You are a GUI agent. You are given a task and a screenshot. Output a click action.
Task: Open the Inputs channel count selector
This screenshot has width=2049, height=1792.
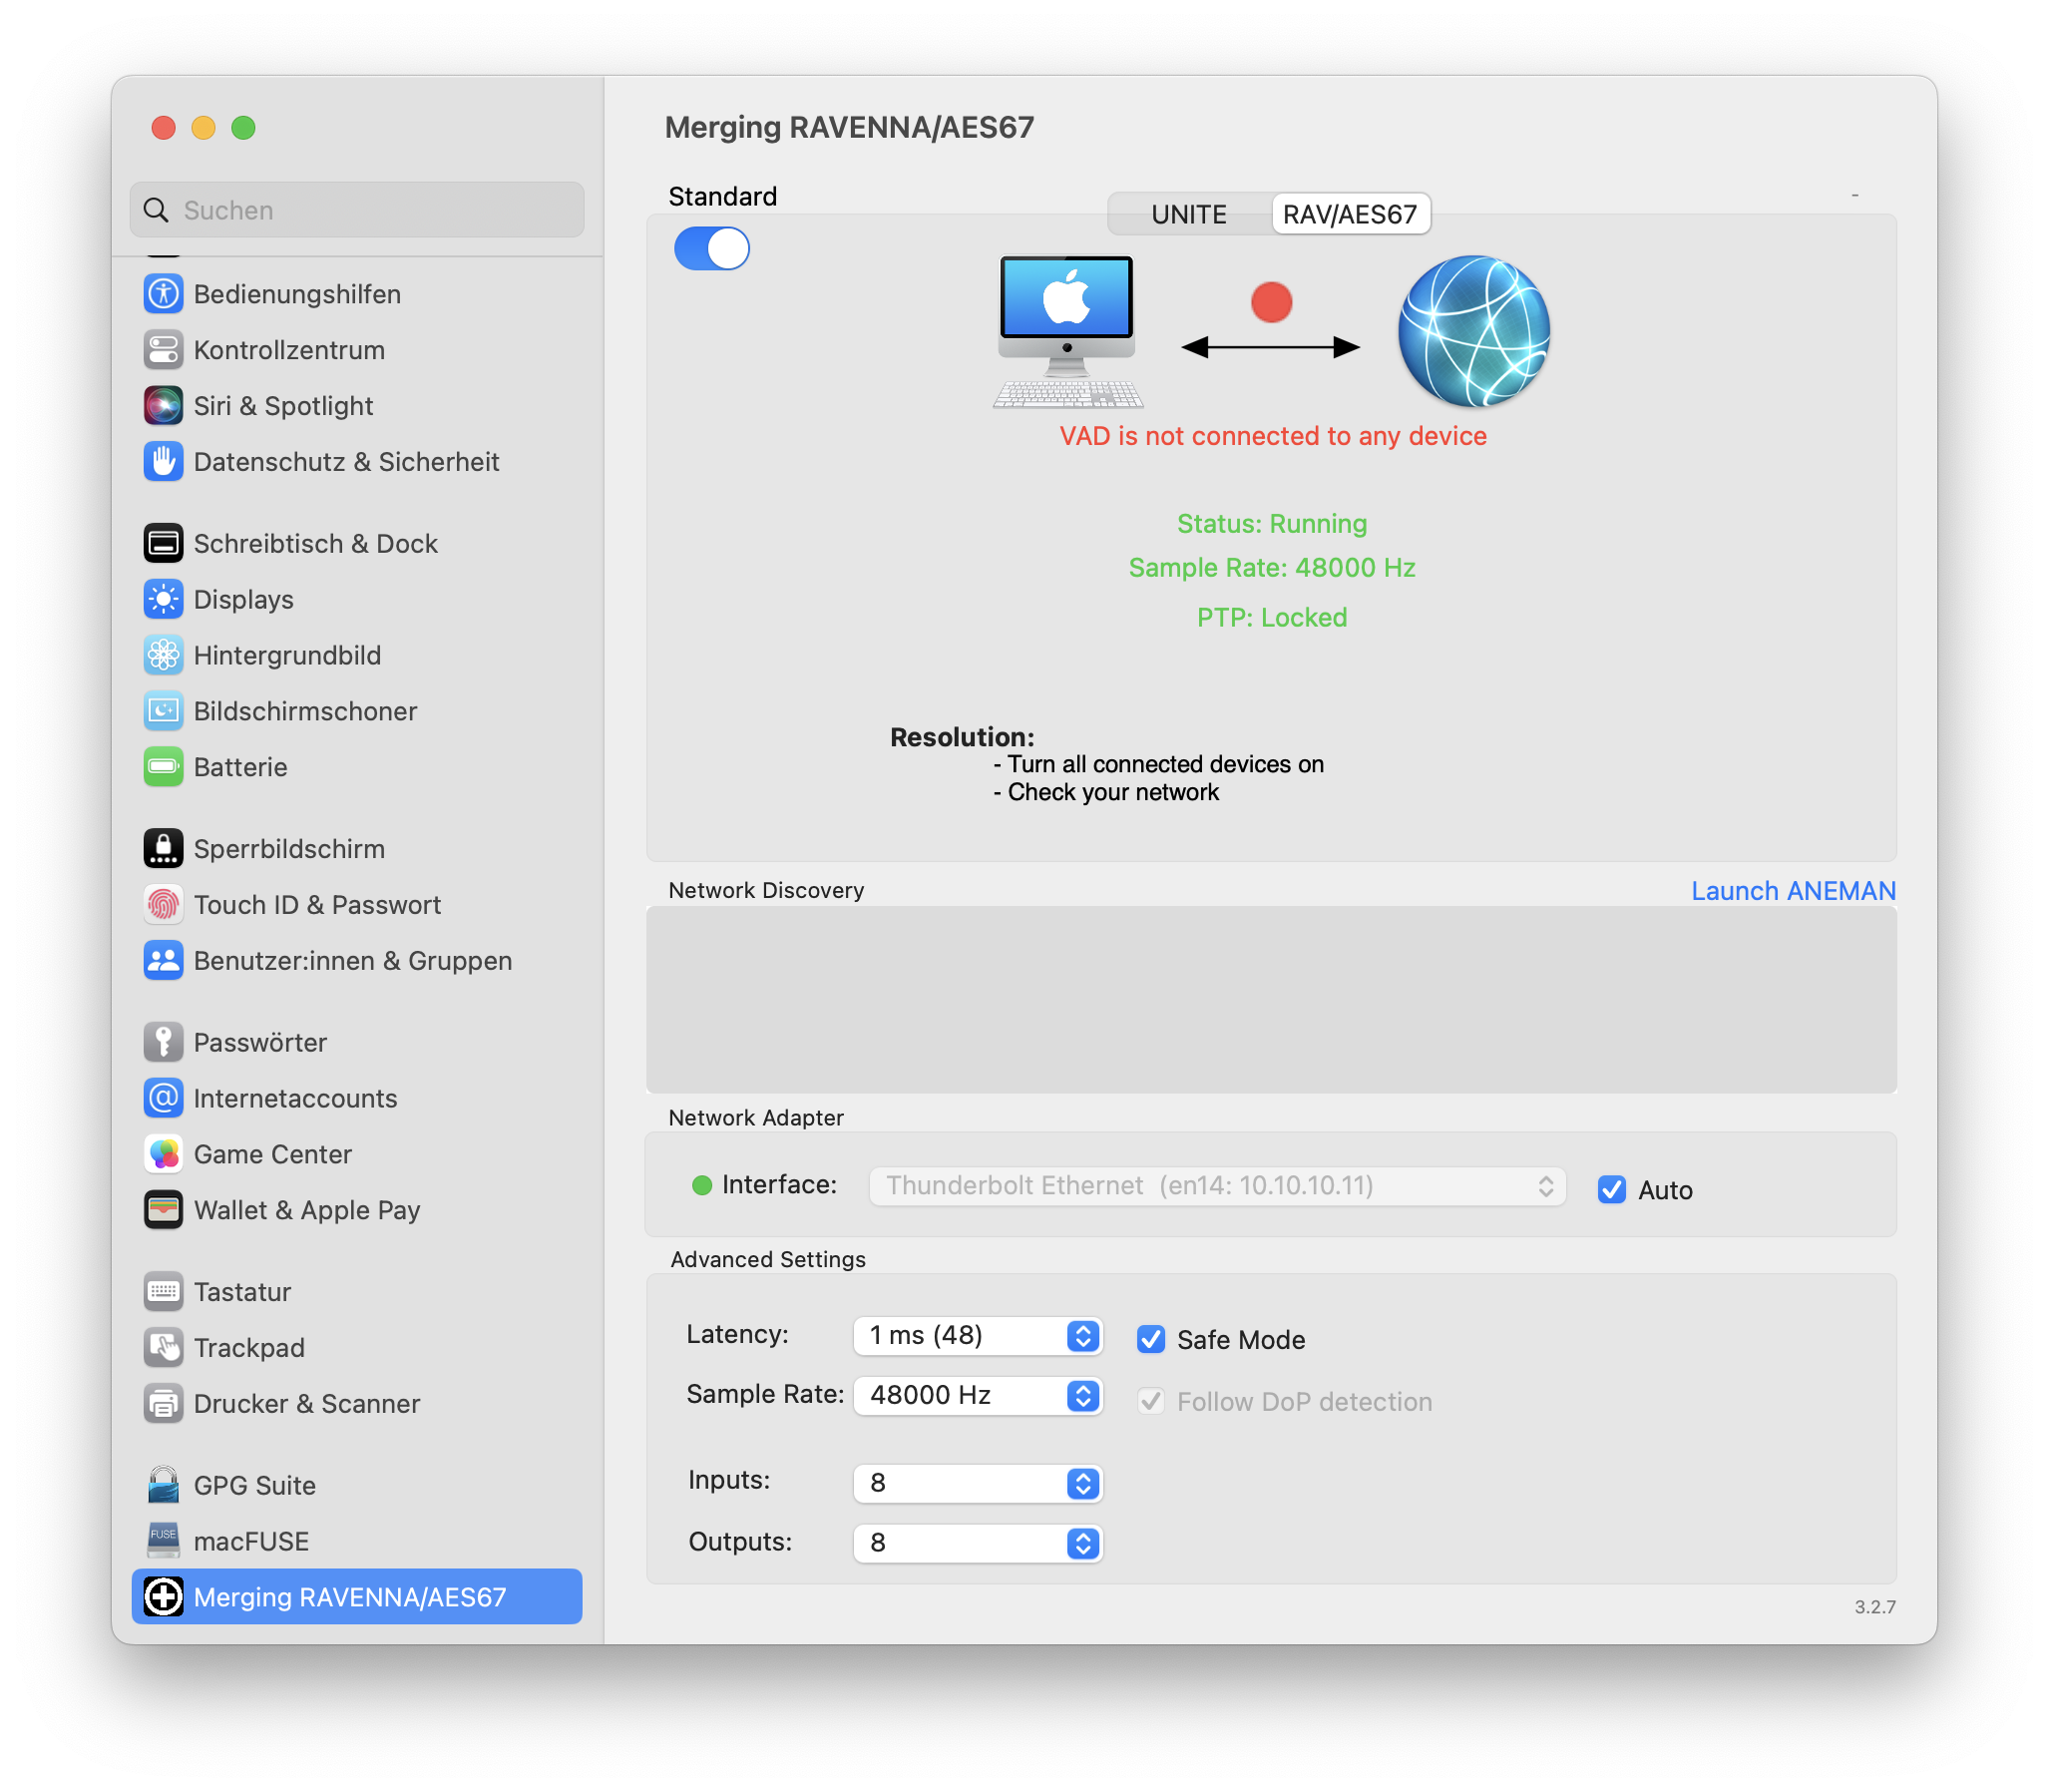coord(1081,1483)
